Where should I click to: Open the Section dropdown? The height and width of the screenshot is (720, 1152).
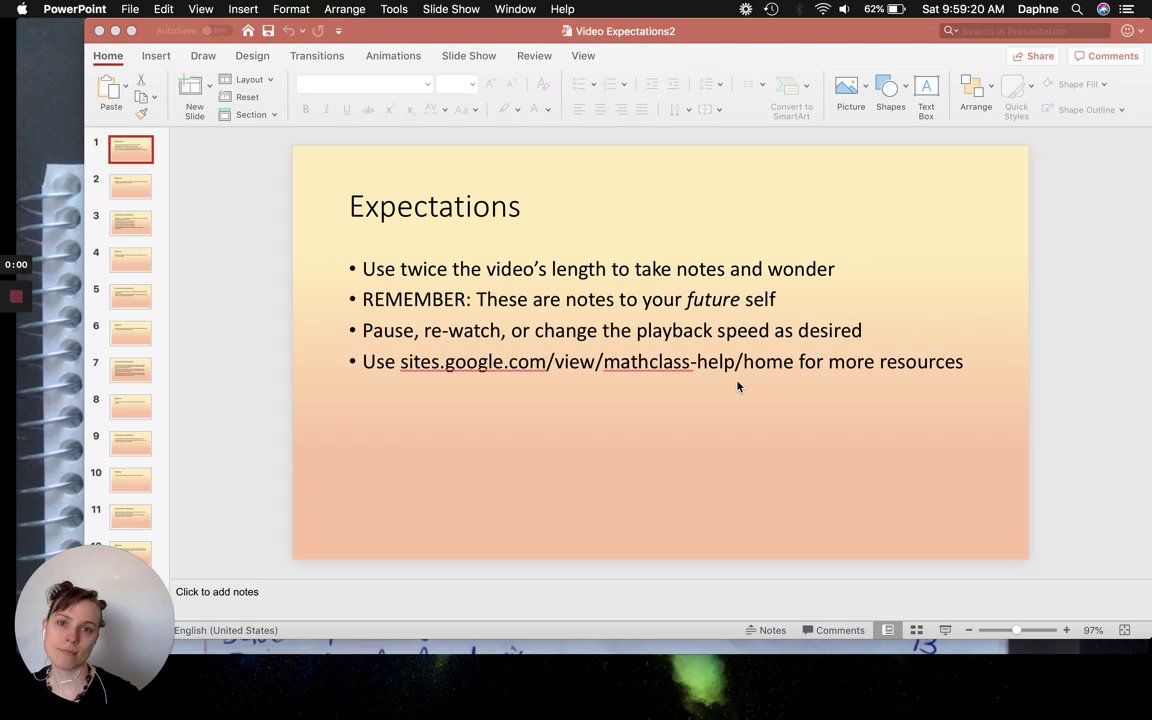coord(248,115)
